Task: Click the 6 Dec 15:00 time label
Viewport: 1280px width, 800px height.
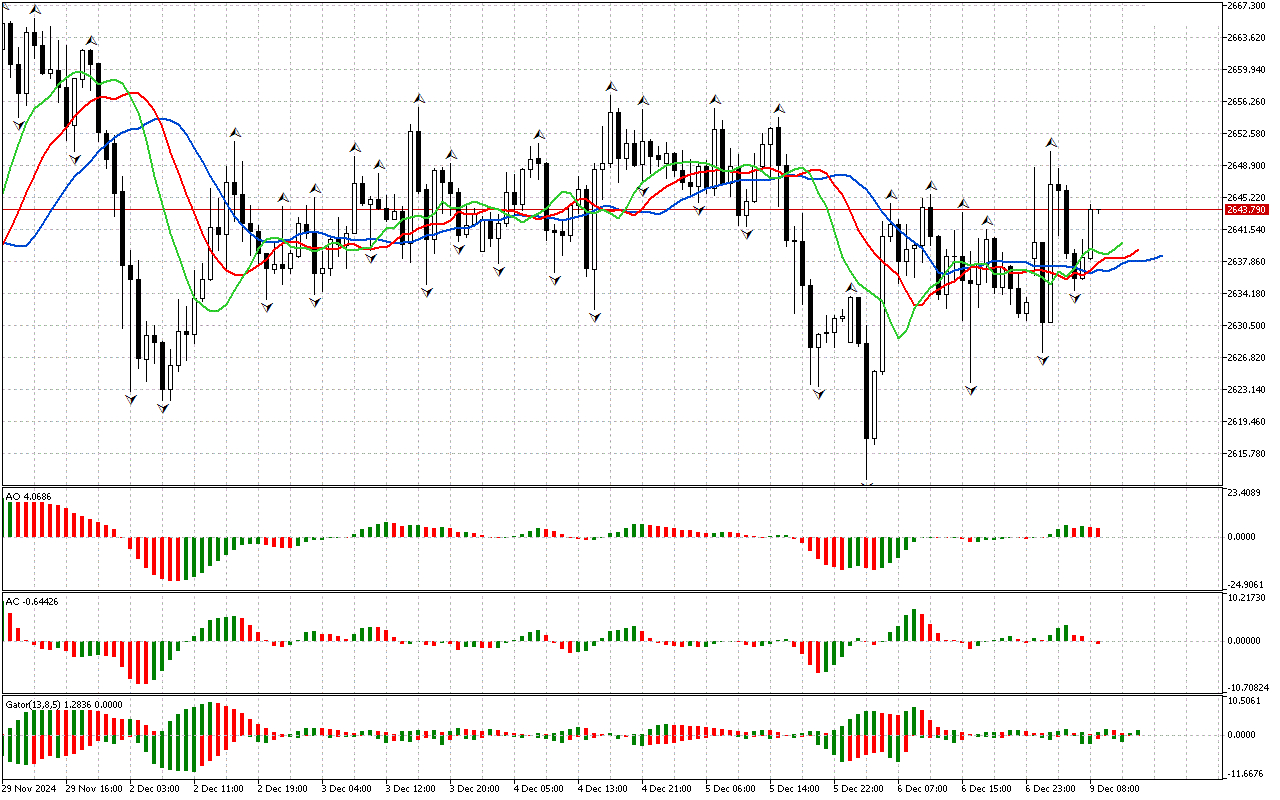Action: pyautogui.click(x=988, y=788)
